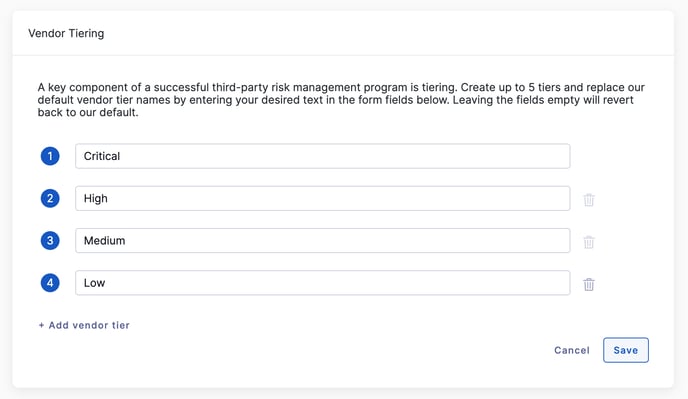Screen dimensions: 688x399
Task: Select the number 3 tier badge
Action: (50, 241)
